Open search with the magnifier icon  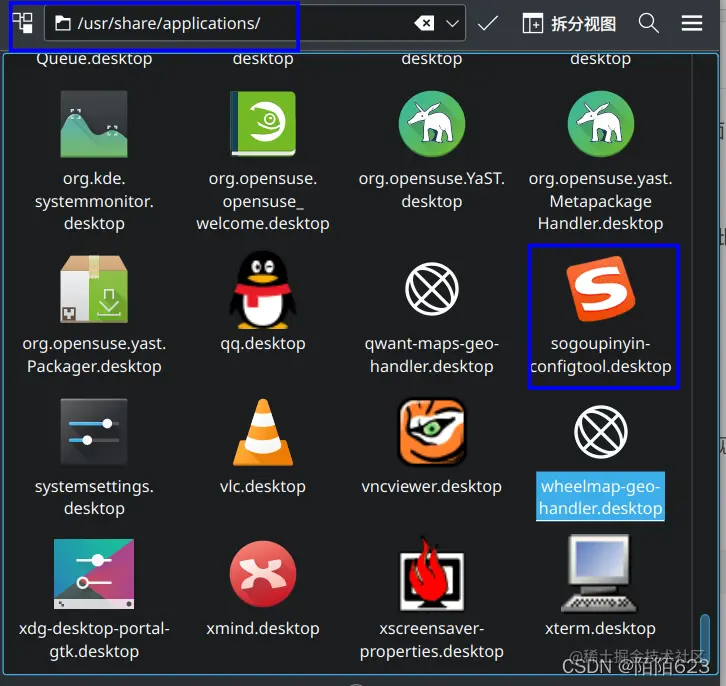648,23
